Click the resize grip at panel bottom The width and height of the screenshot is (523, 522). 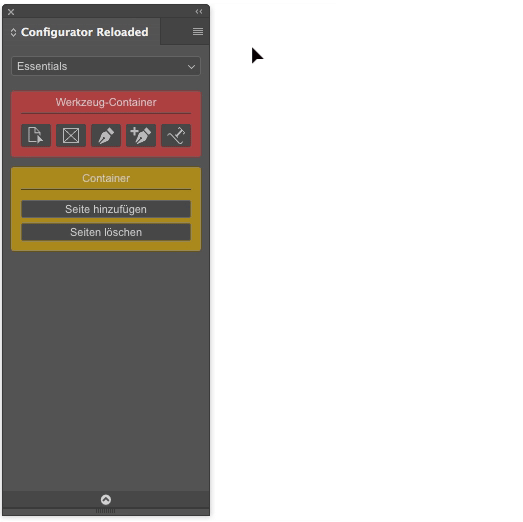(x=105, y=511)
